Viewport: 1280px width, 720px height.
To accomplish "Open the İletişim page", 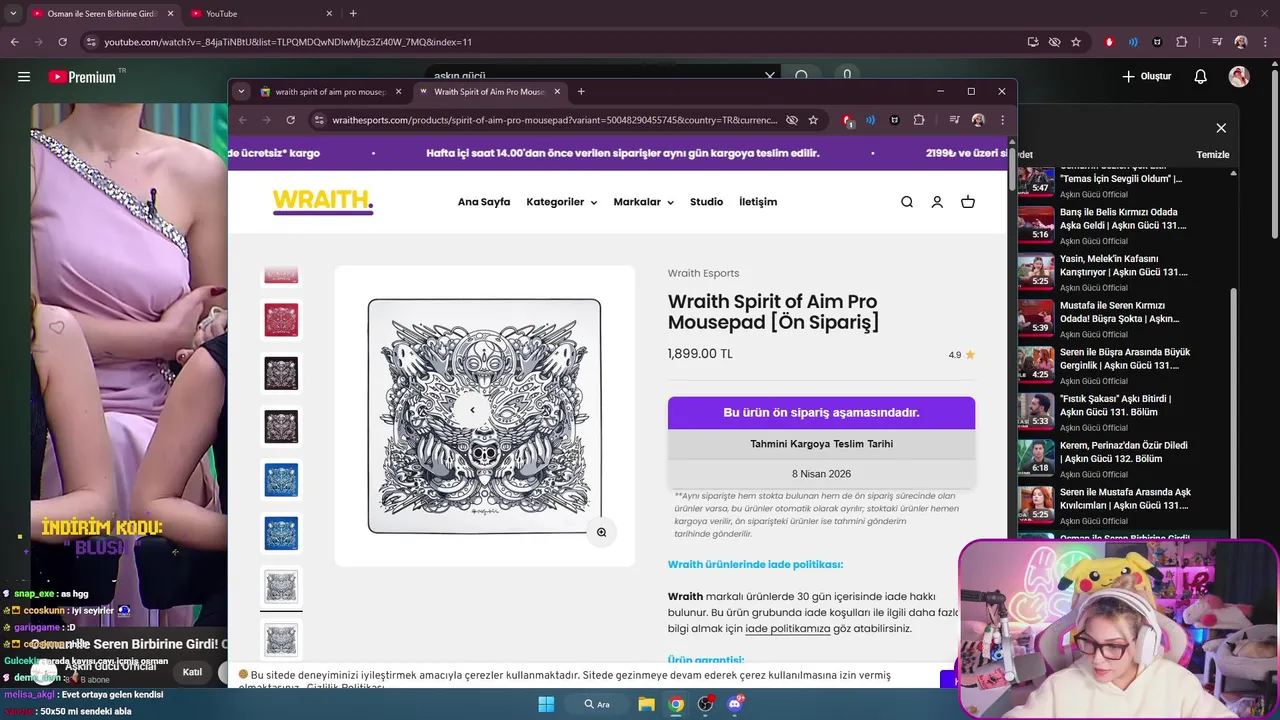I will pyautogui.click(x=758, y=202).
